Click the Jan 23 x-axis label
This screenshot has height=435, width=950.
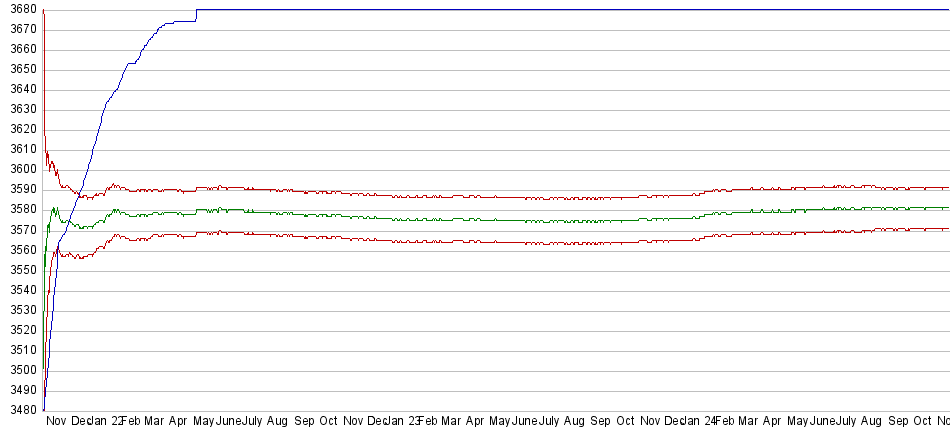(x=405, y=422)
